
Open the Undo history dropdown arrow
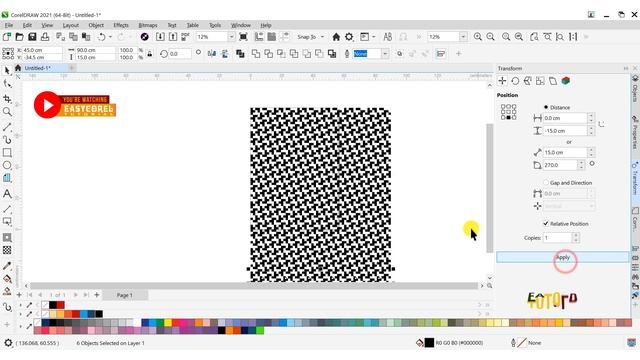point(111,37)
